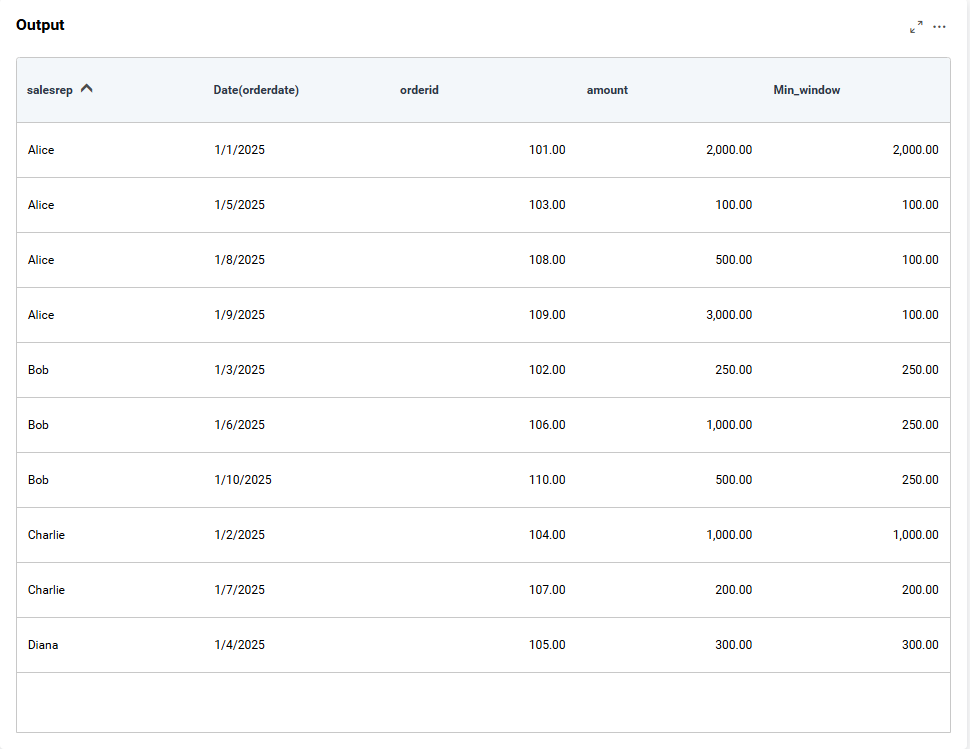Click the Min_window column header
The width and height of the screenshot is (970, 749).
point(806,90)
